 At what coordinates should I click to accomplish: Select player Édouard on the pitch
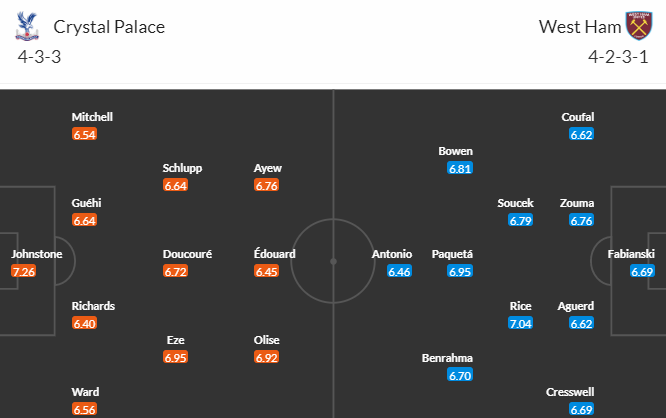pyautogui.click(x=275, y=254)
